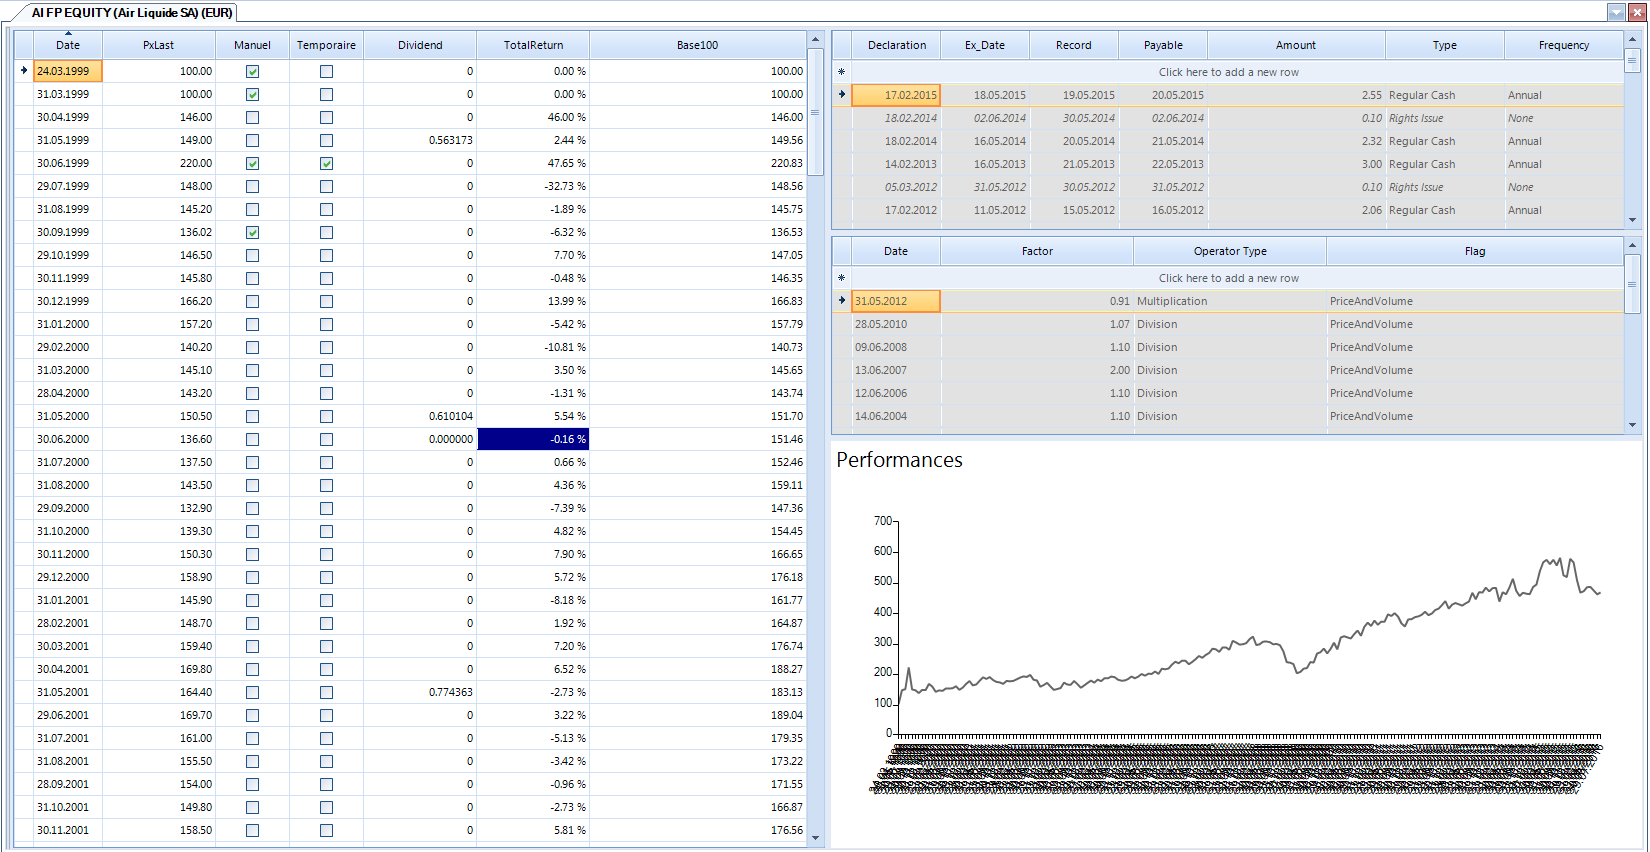Click here to add a new factor row
Image resolution: width=1650 pixels, height=852 pixels.
click(1228, 278)
